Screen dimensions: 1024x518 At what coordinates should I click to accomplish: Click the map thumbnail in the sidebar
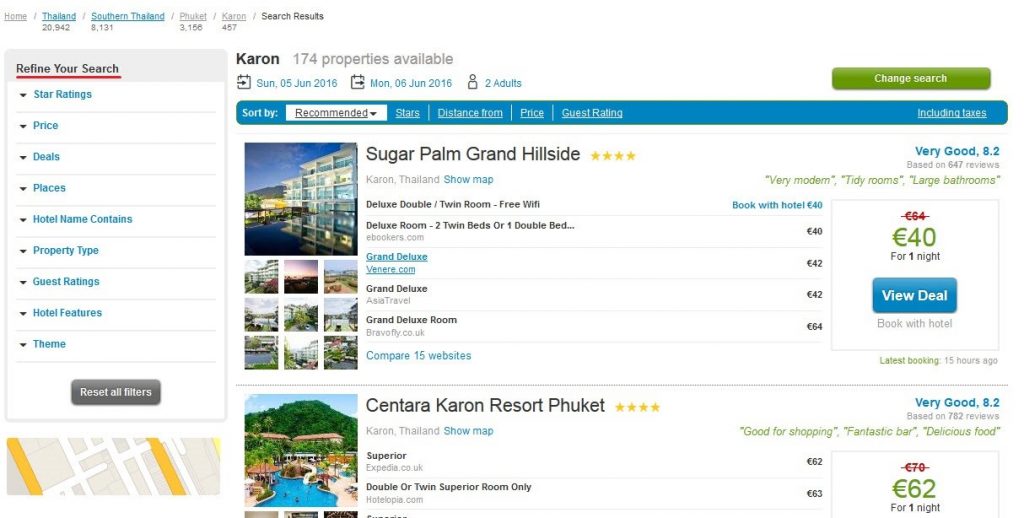click(113, 466)
